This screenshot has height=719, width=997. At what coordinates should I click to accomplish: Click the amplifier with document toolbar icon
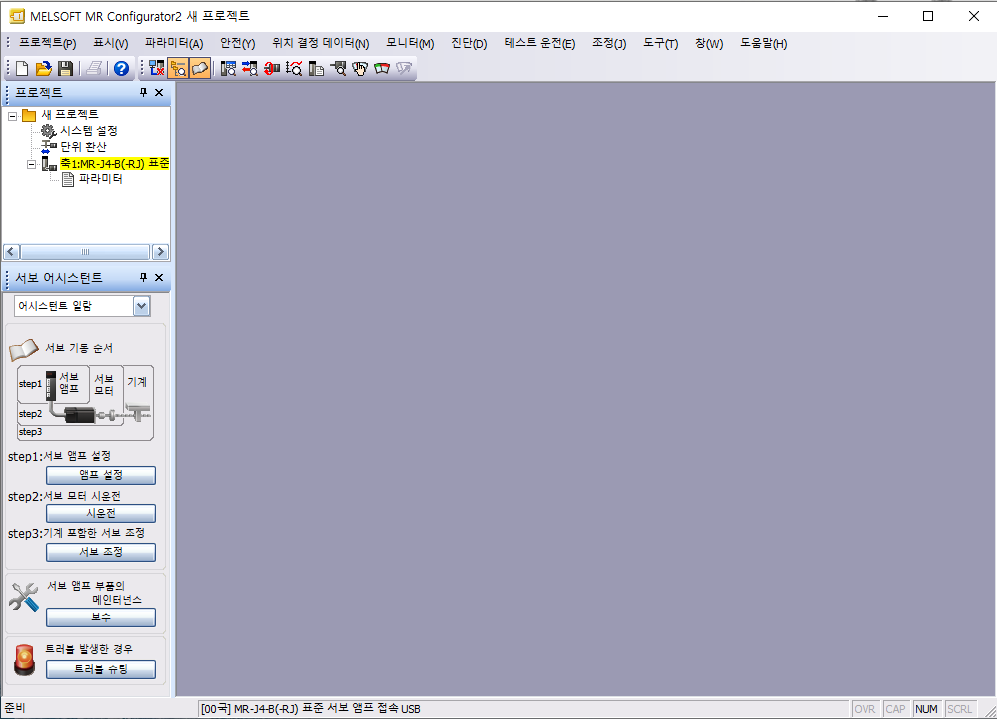pyautogui.click(x=316, y=68)
